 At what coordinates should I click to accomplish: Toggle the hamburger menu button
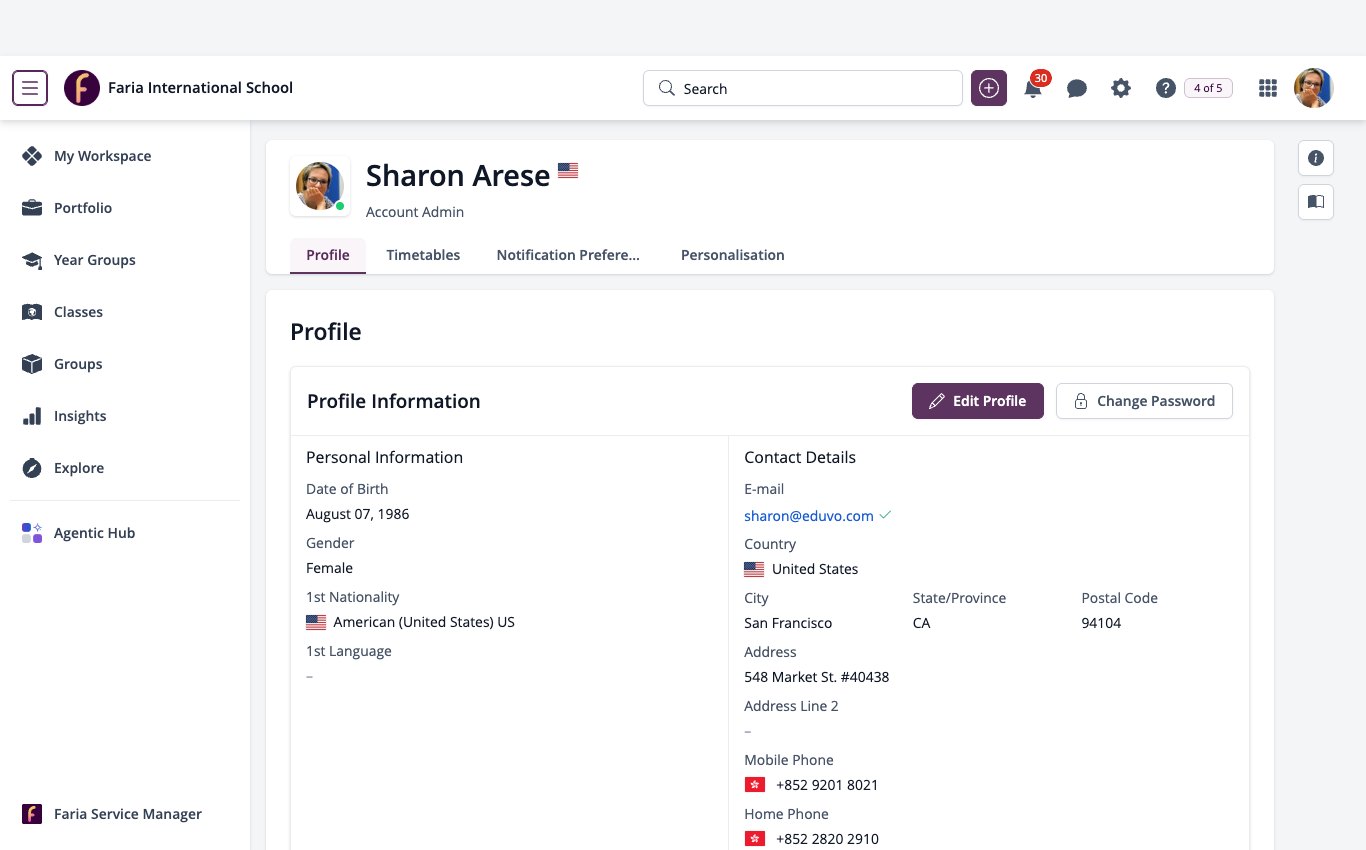pyautogui.click(x=30, y=88)
